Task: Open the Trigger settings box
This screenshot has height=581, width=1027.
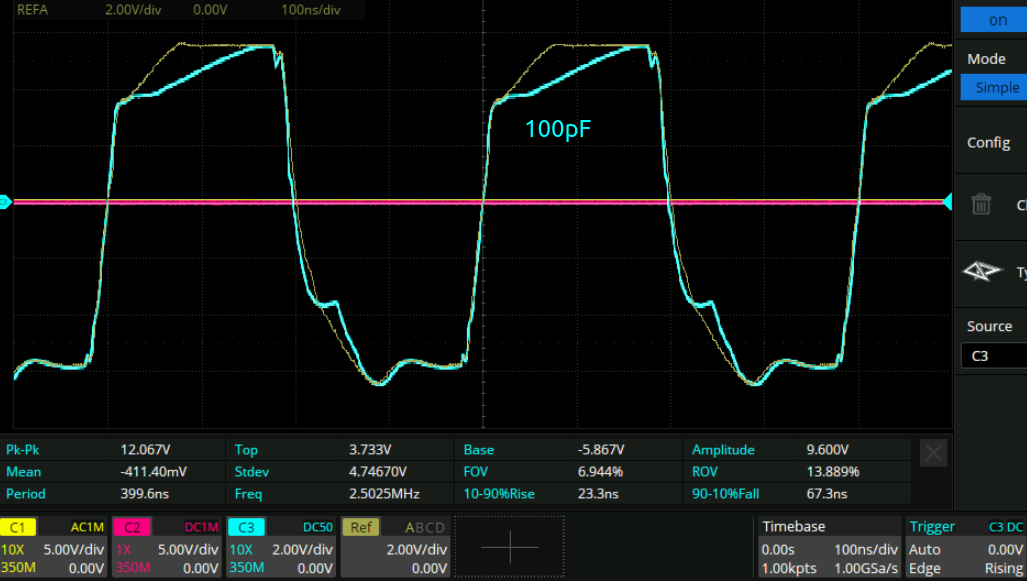Action: 965,547
